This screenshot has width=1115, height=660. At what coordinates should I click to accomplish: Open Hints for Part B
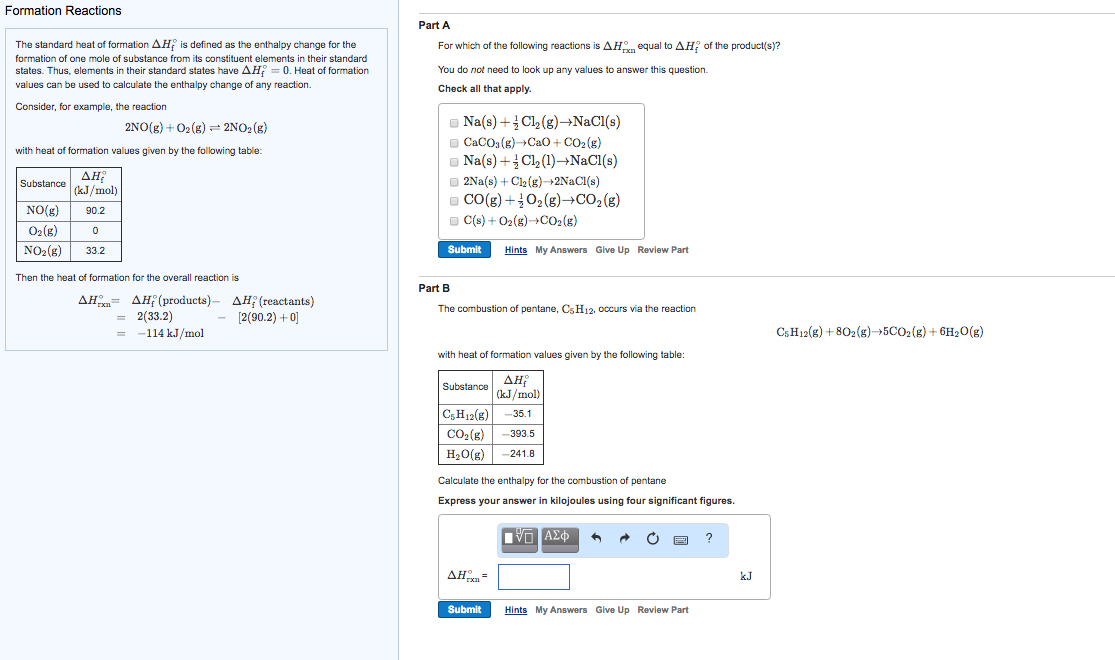click(x=515, y=609)
